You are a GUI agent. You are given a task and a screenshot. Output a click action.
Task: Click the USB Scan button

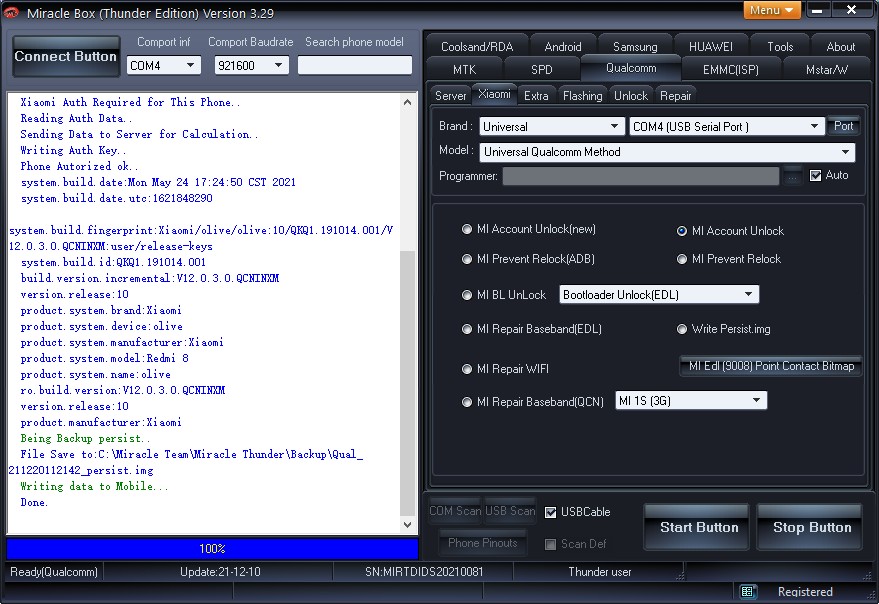coord(510,511)
